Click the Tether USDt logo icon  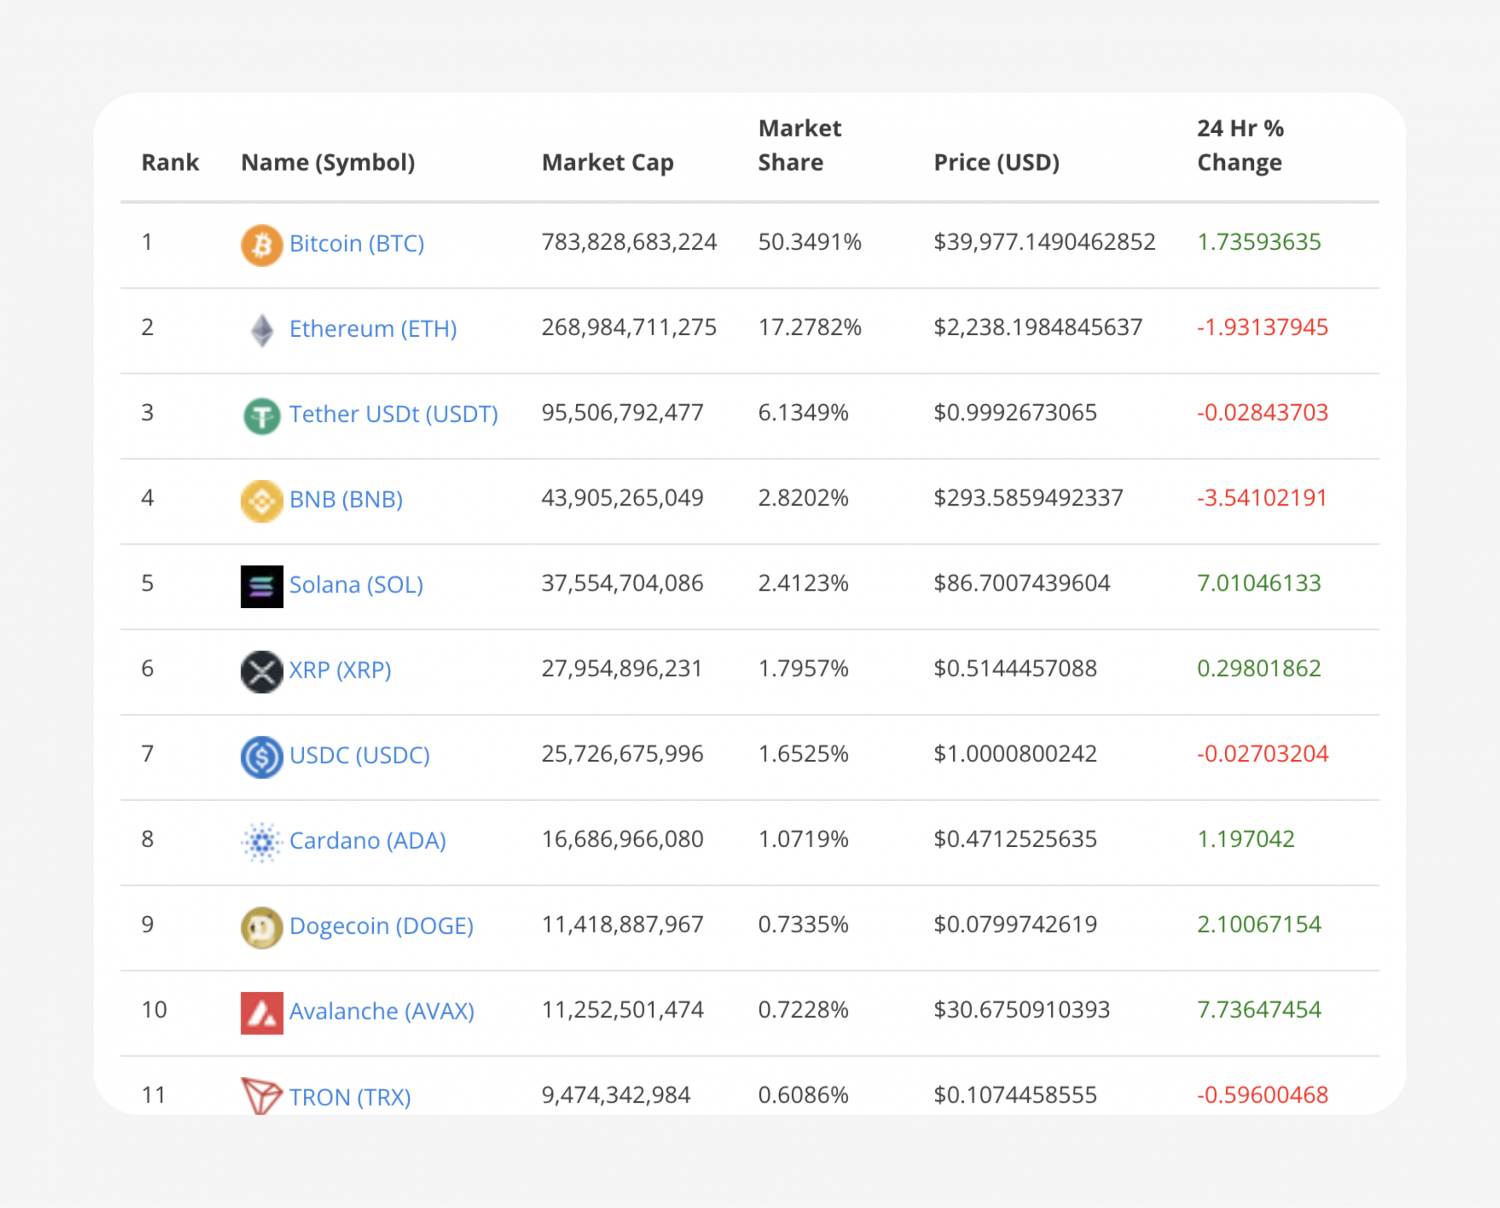[x=262, y=416]
